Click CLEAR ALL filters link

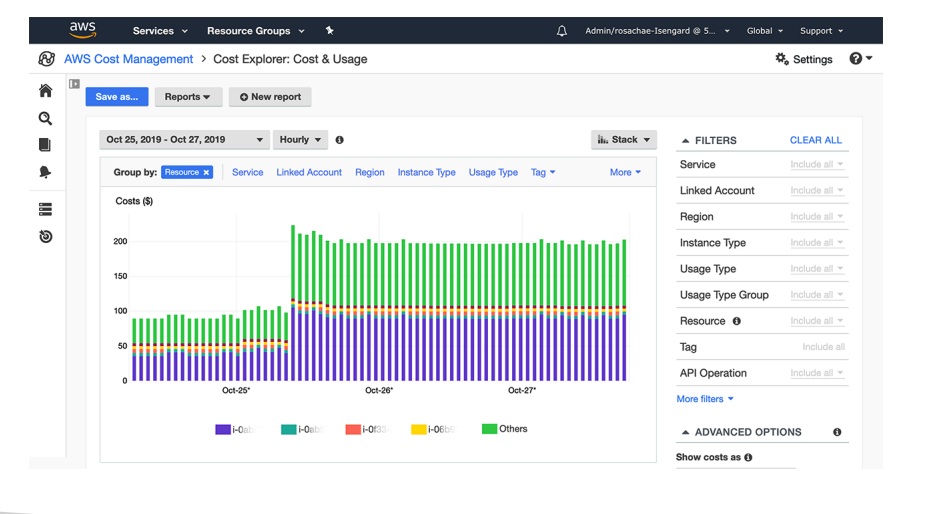click(815, 140)
